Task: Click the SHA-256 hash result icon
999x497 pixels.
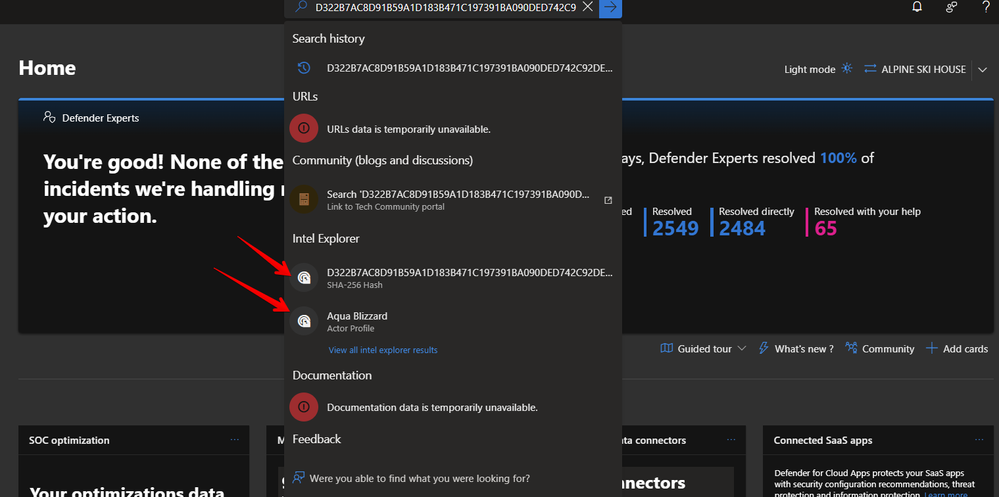Action: tap(304, 278)
